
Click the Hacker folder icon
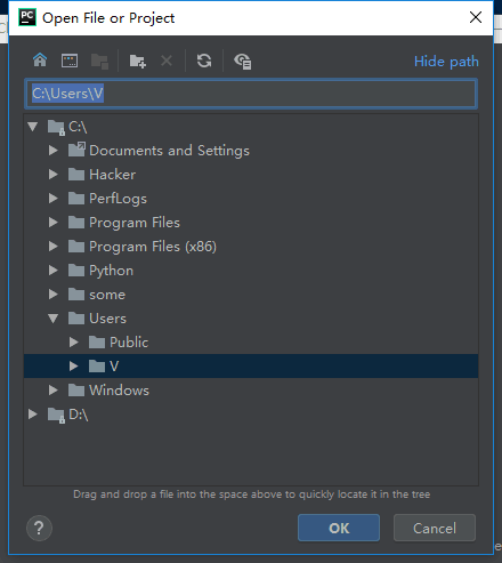(76, 175)
